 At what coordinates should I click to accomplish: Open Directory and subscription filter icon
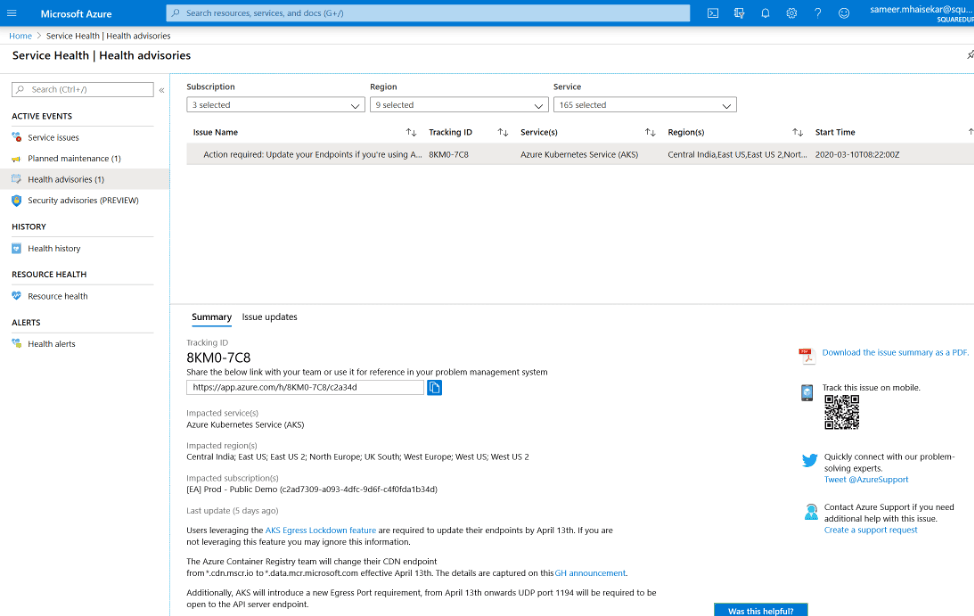(x=739, y=13)
